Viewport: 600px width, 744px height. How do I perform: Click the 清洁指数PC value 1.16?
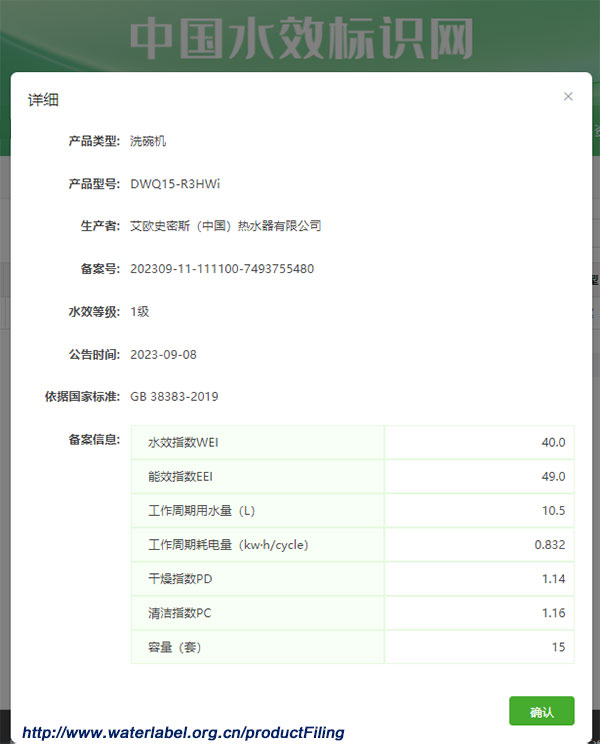point(553,613)
